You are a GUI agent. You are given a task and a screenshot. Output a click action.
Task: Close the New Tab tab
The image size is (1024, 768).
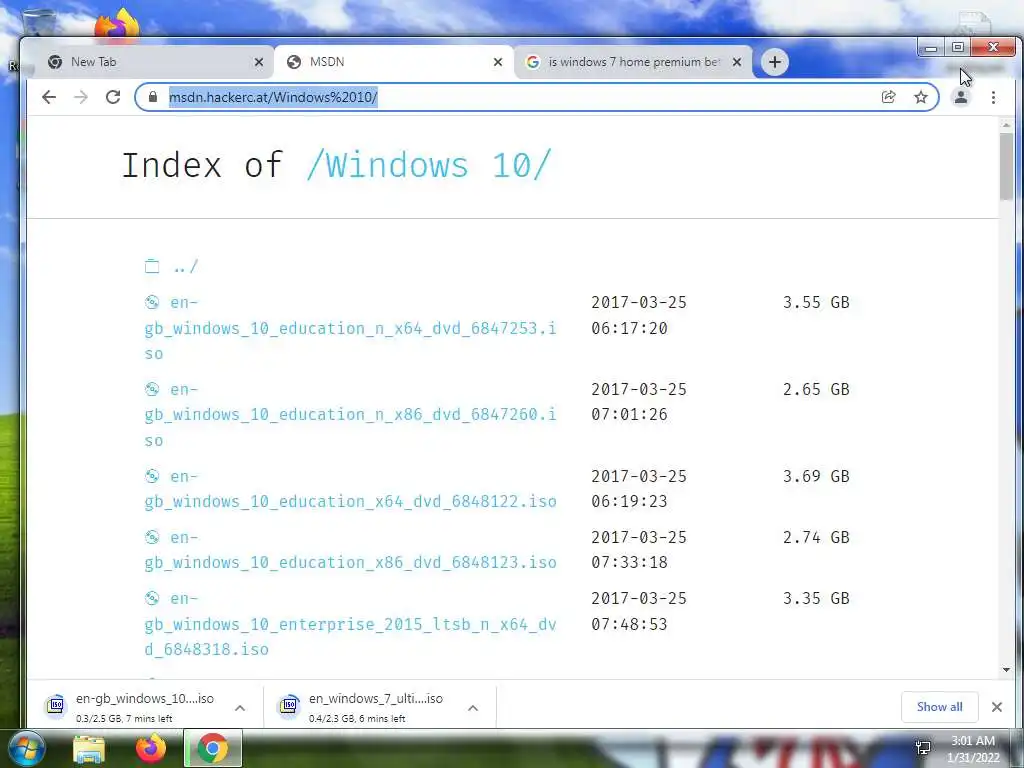259,62
